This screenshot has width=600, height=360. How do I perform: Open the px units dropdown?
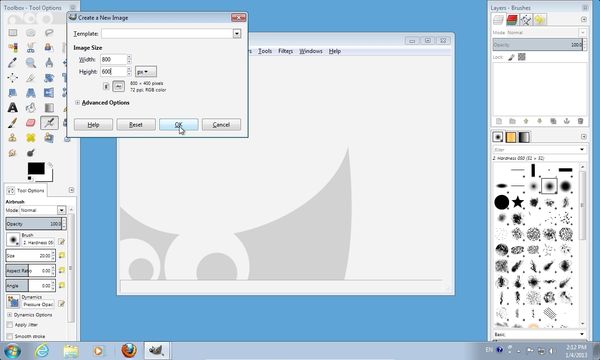click(x=145, y=72)
